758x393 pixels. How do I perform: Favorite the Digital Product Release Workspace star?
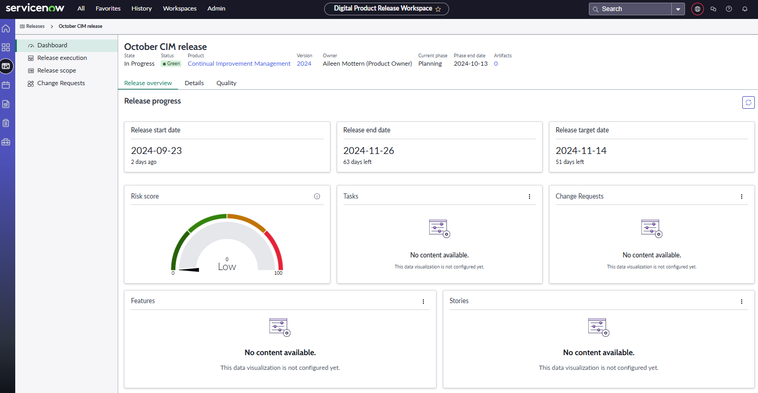(438, 9)
